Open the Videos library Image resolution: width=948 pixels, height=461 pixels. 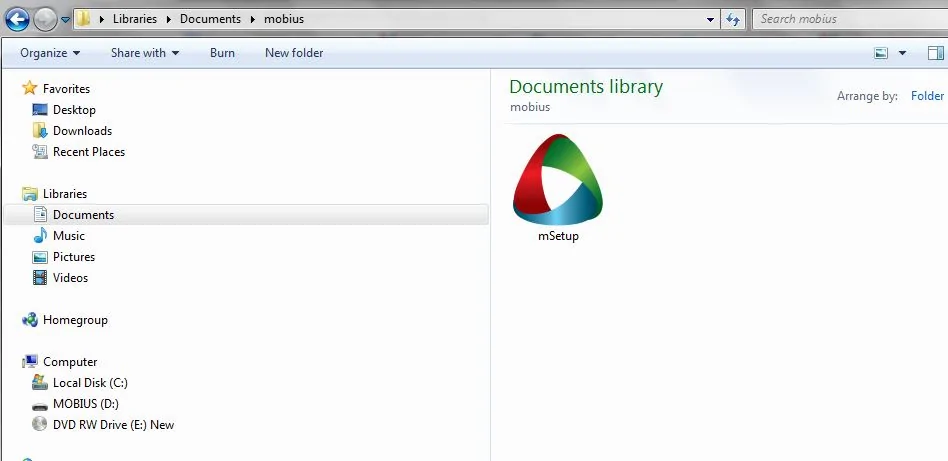70,278
